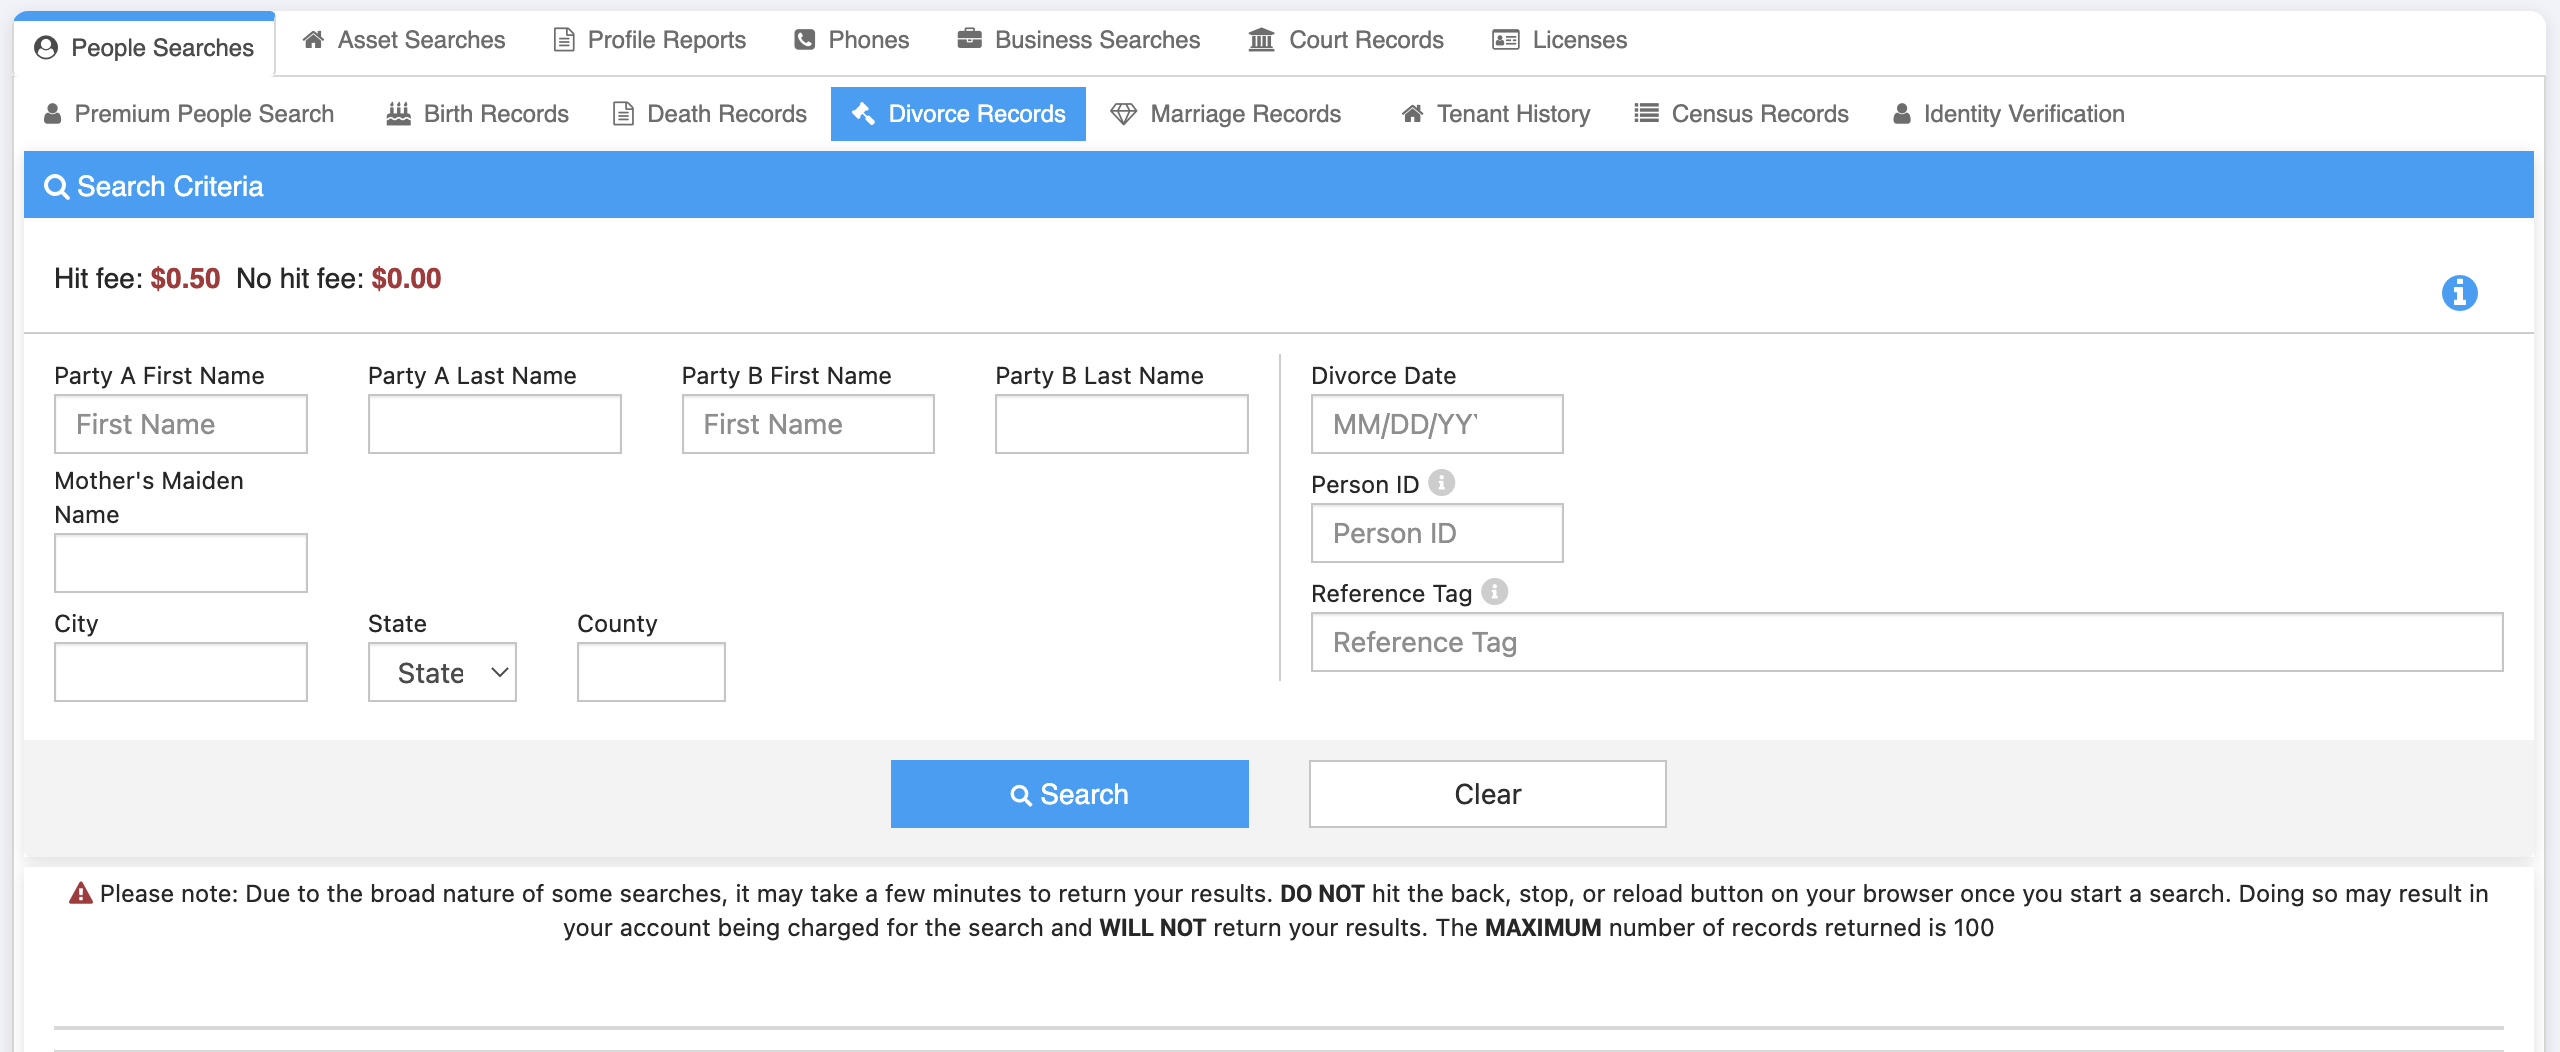The height and width of the screenshot is (1052, 2560).
Task: Select the Mother's Maiden Name input
Action: click(181, 563)
